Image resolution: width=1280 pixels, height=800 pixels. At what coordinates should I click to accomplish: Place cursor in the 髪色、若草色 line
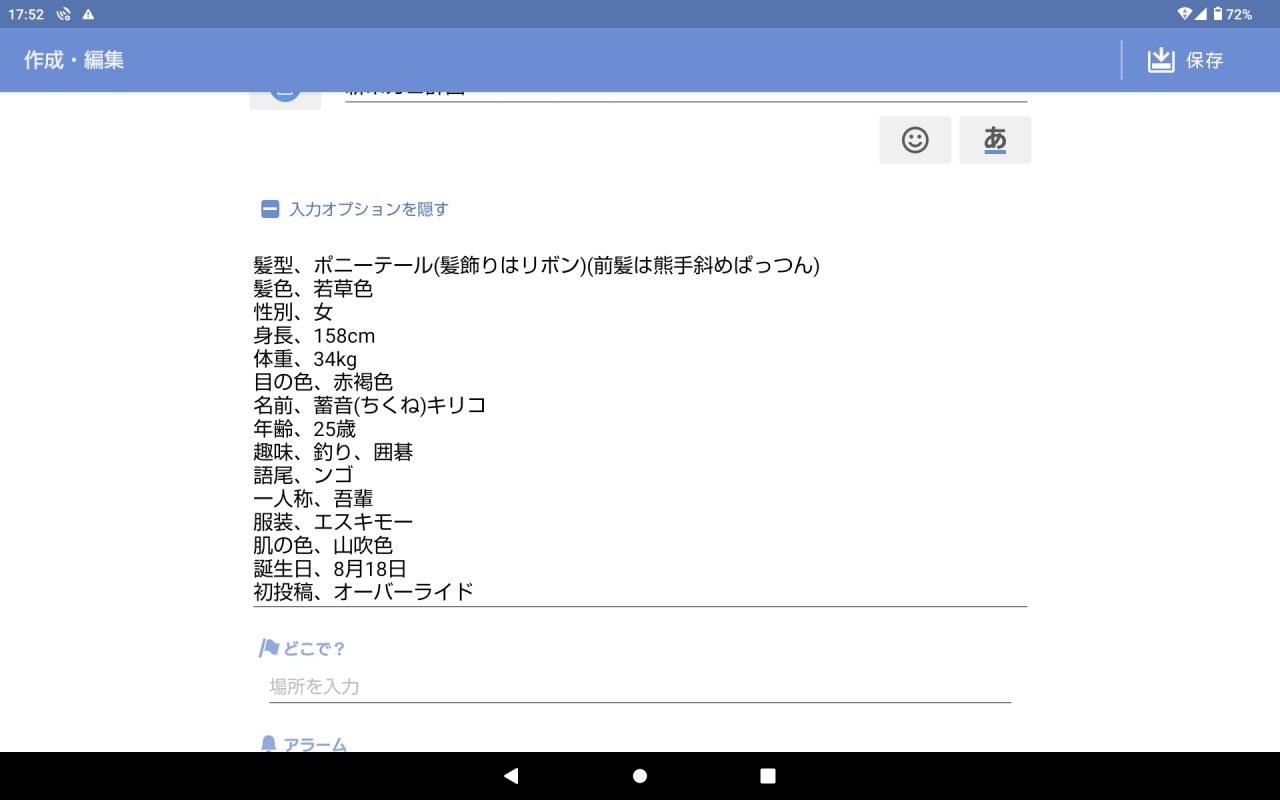coord(313,289)
